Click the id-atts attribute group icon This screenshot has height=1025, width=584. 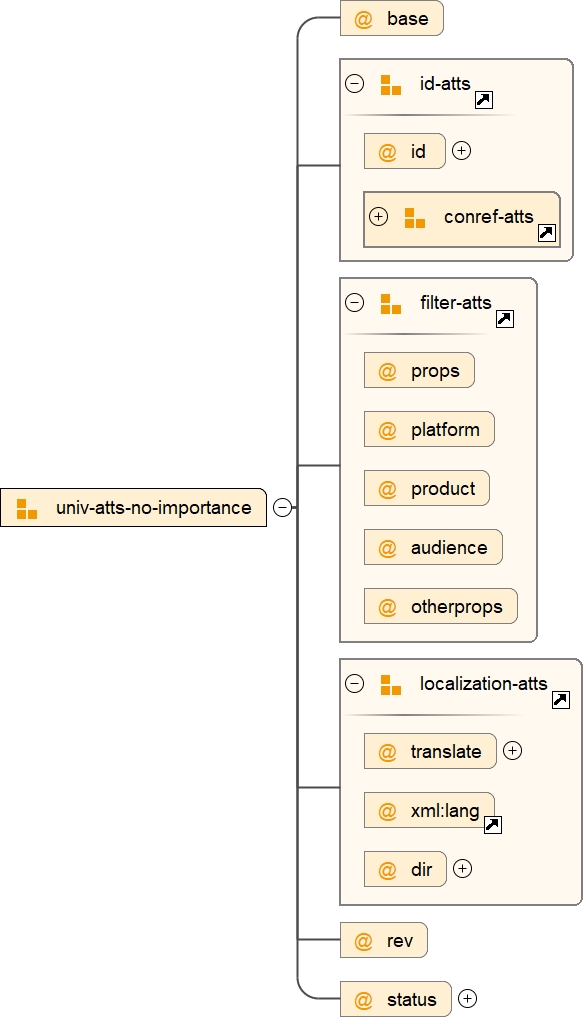coord(391,85)
